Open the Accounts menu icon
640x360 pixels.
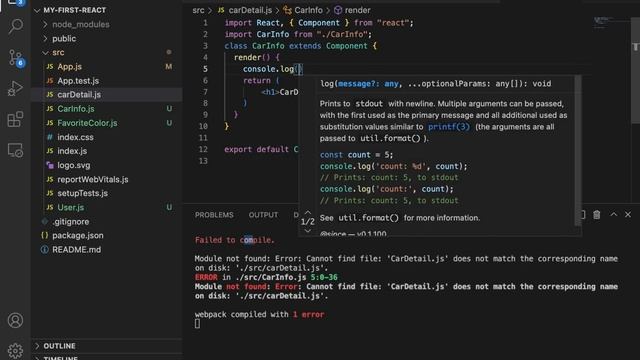coord(16,320)
